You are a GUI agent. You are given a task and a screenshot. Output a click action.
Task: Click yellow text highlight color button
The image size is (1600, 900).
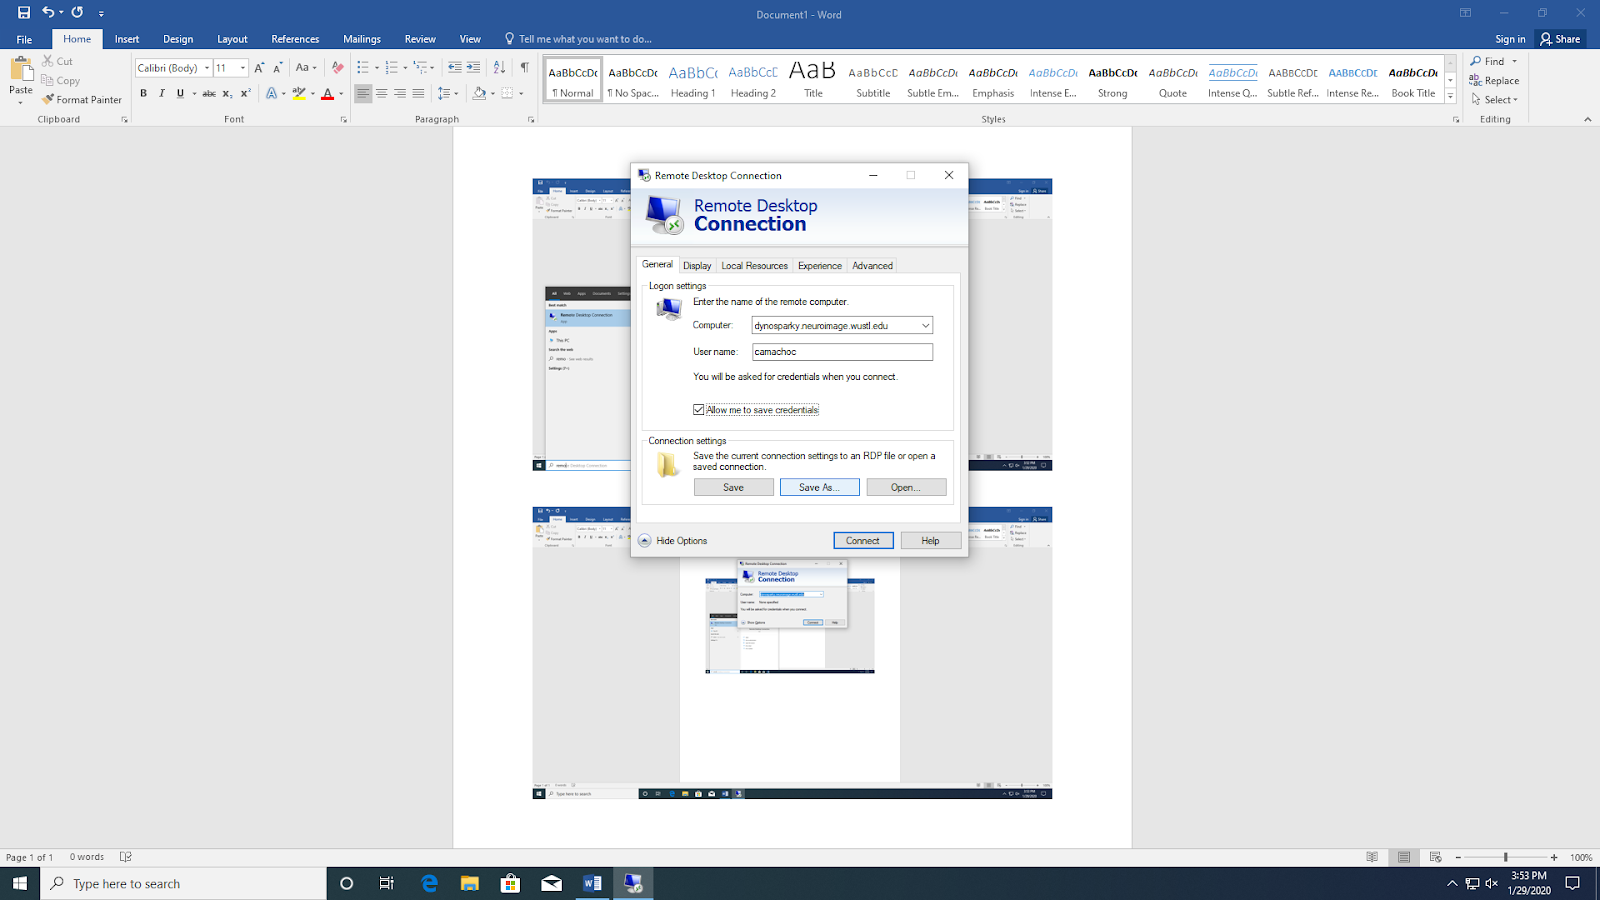pos(299,93)
